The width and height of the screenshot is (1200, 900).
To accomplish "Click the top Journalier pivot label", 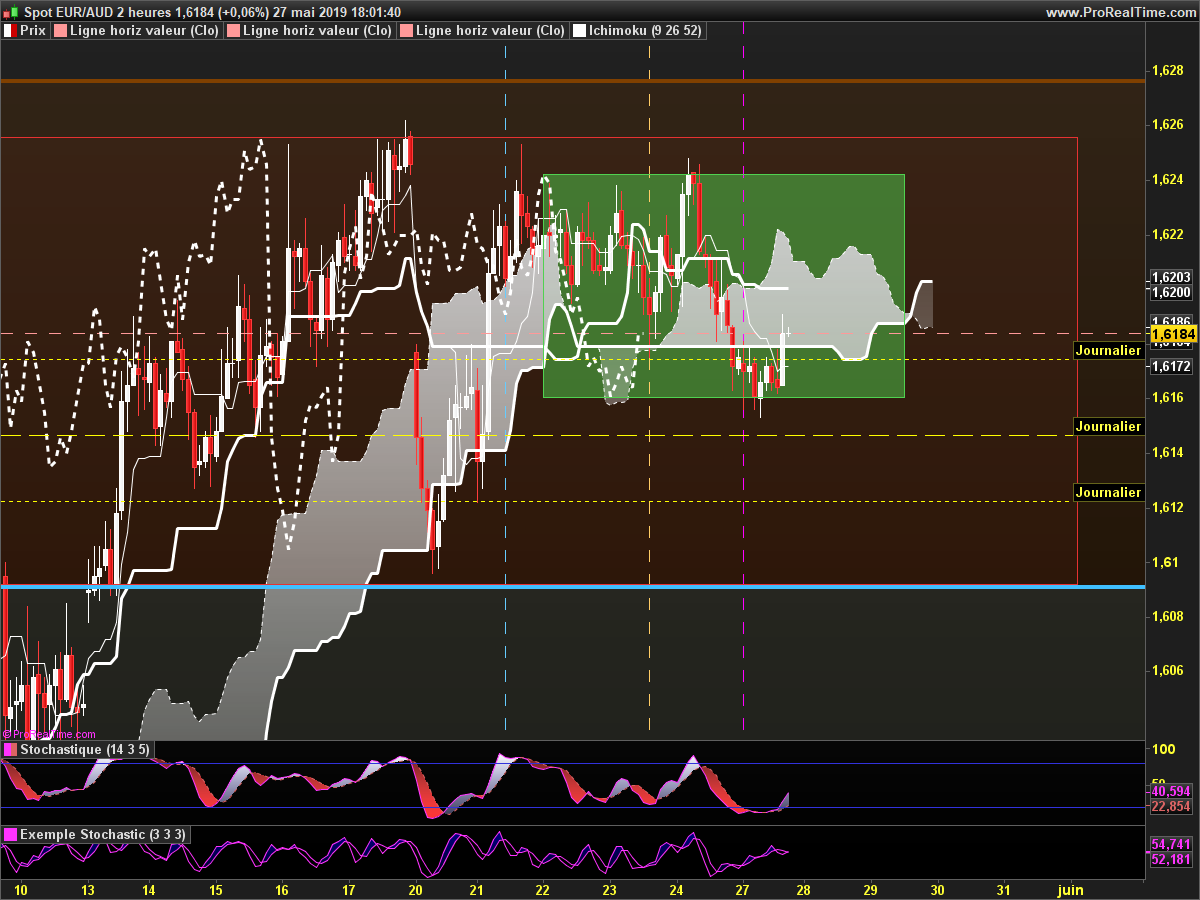I will [x=1108, y=350].
